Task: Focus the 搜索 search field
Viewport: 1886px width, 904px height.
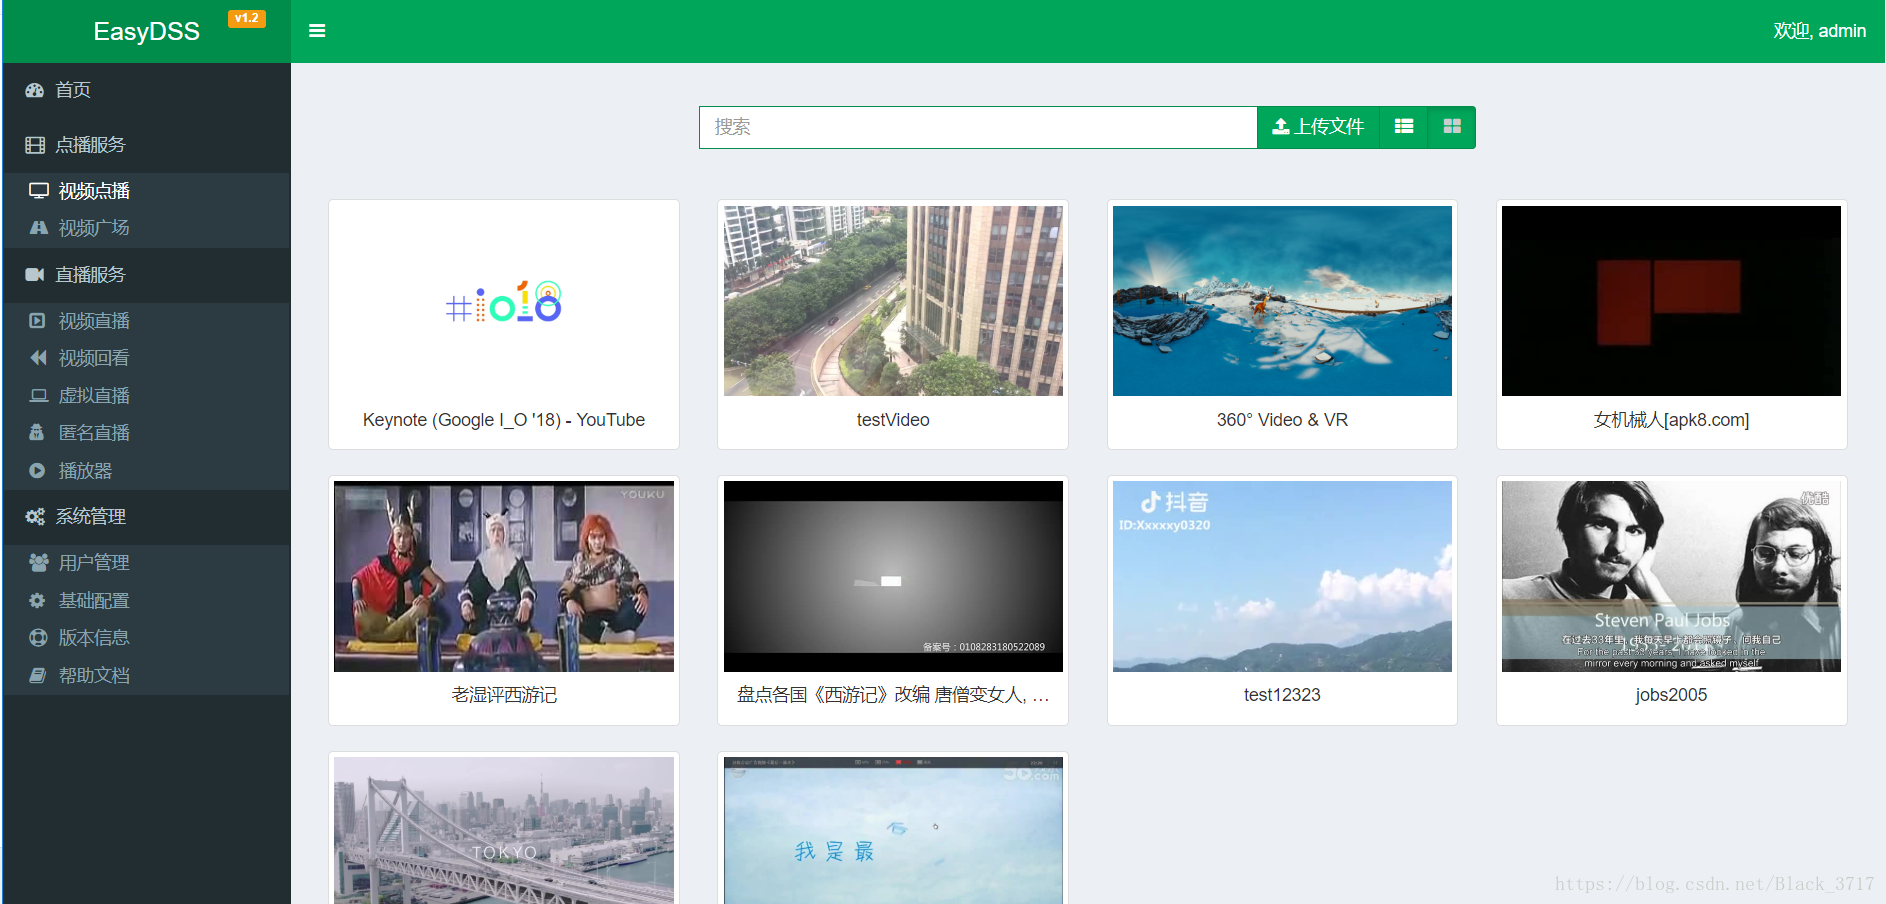Action: pos(978,127)
